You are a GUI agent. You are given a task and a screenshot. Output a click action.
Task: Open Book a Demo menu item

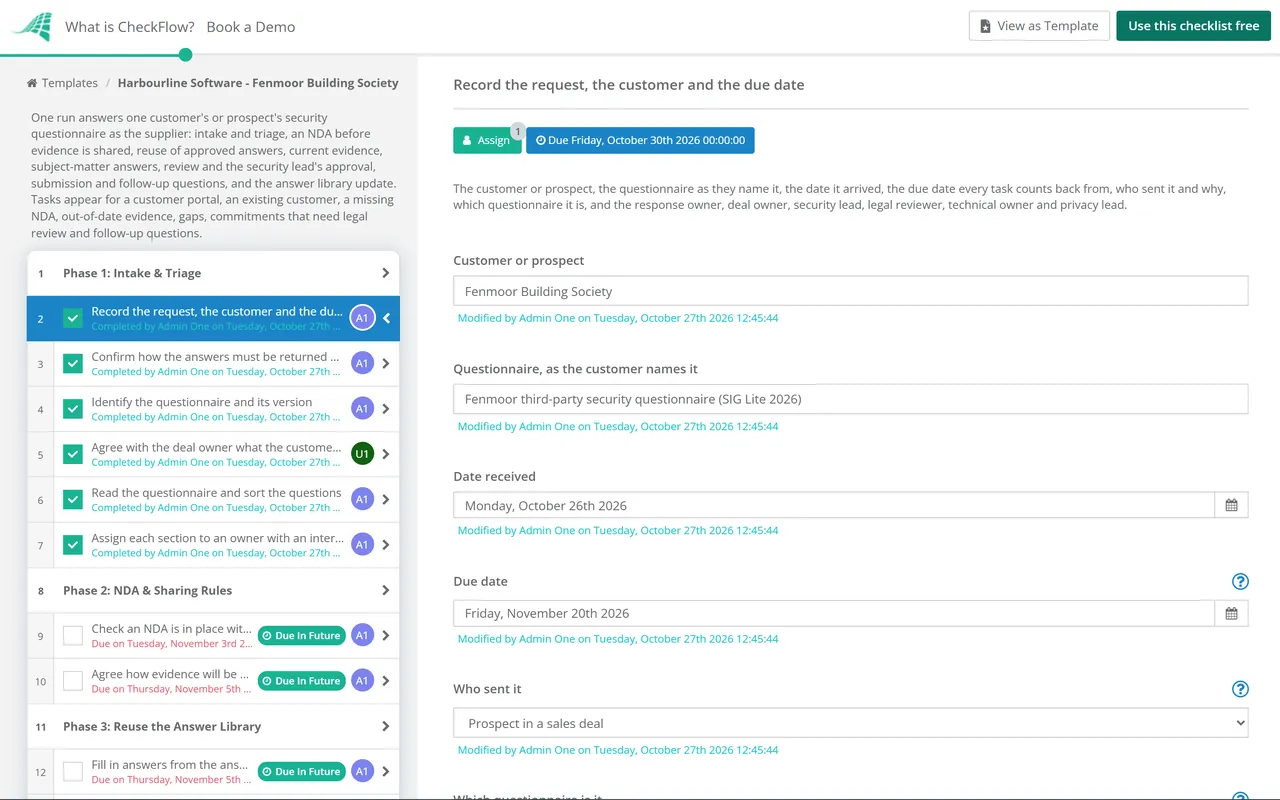click(x=251, y=27)
